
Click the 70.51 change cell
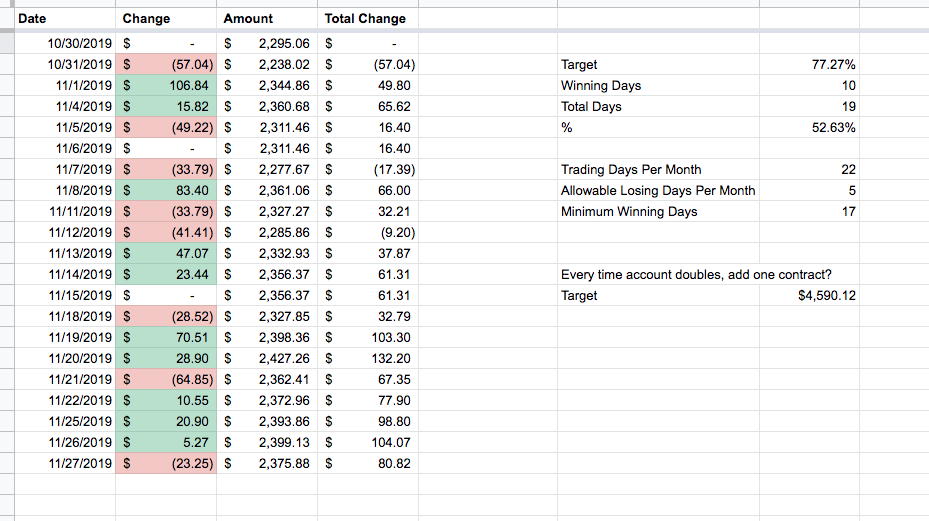166,337
